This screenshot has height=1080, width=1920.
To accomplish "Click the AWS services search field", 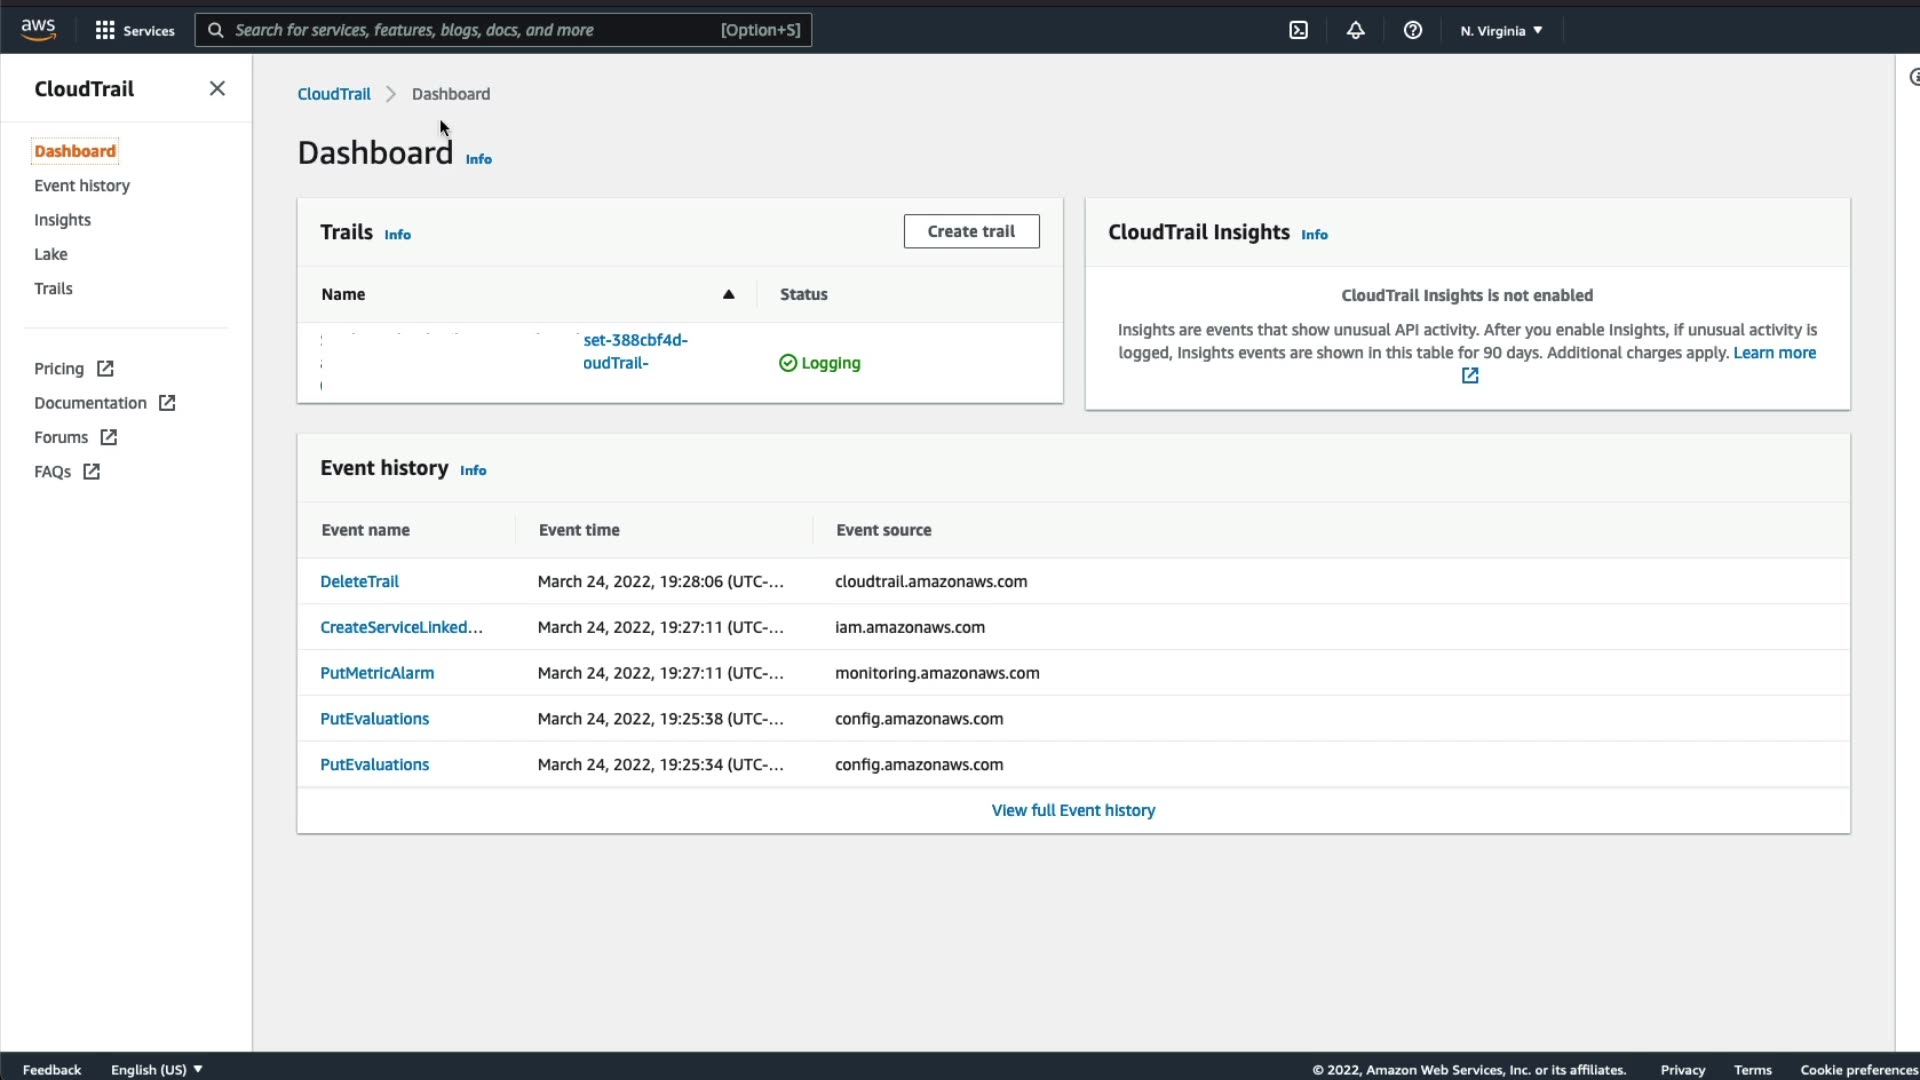I will click(x=470, y=30).
